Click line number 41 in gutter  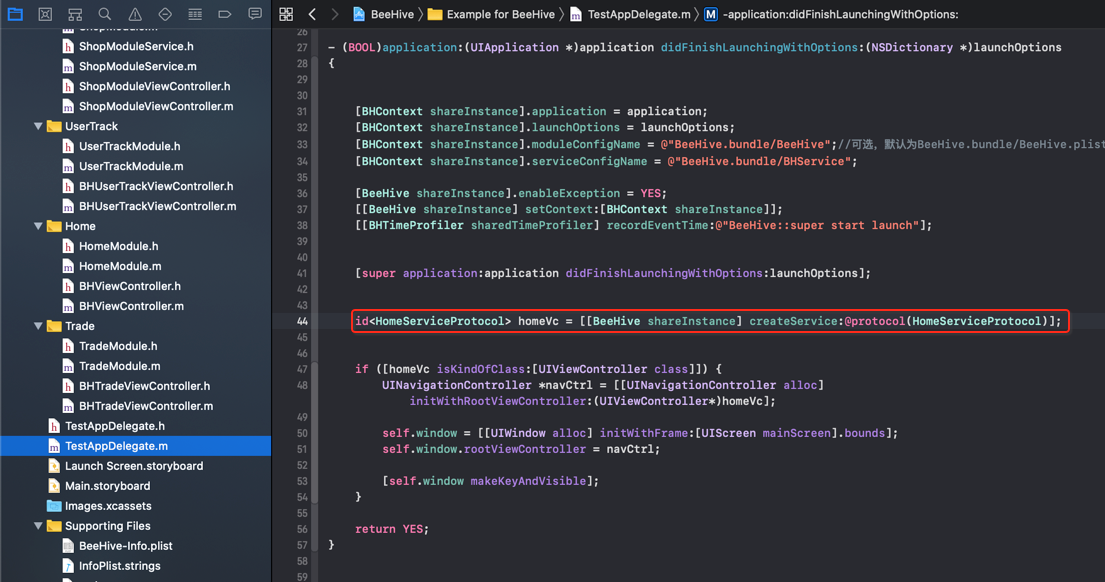coord(302,273)
